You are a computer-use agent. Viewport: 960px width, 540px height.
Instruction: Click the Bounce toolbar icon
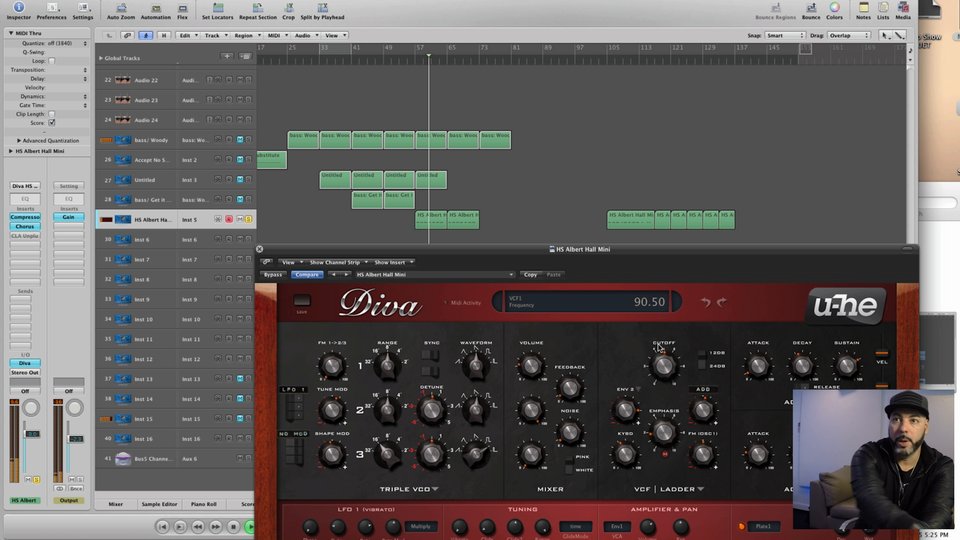[x=811, y=7]
